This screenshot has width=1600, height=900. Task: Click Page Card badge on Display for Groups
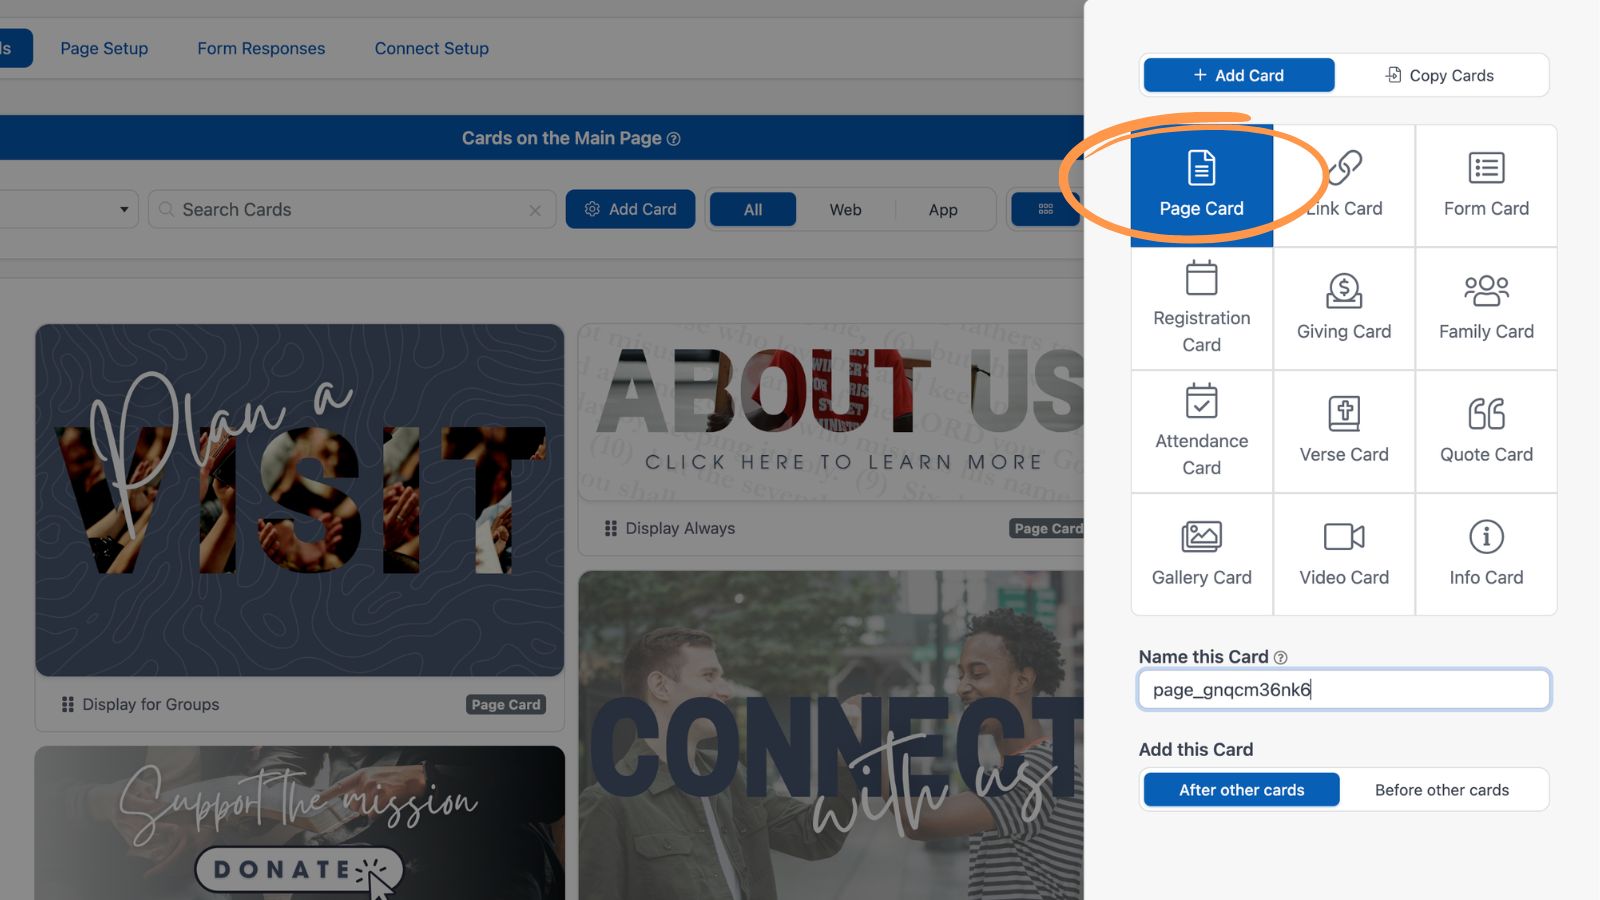pyautogui.click(x=506, y=704)
